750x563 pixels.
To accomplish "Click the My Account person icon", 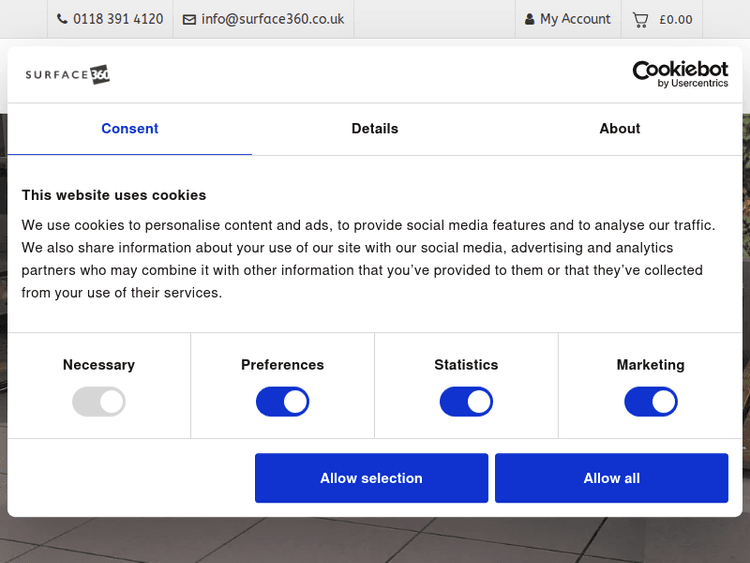I will click(x=529, y=19).
